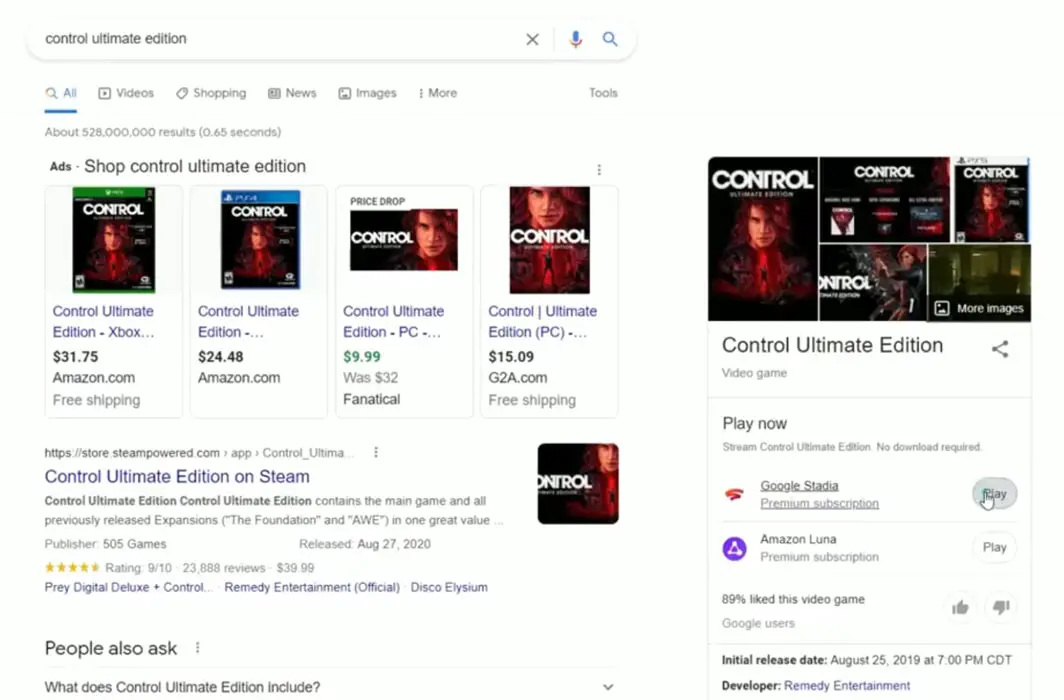
Task: Open People also ask three-dot menu
Action: [x=197, y=648]
